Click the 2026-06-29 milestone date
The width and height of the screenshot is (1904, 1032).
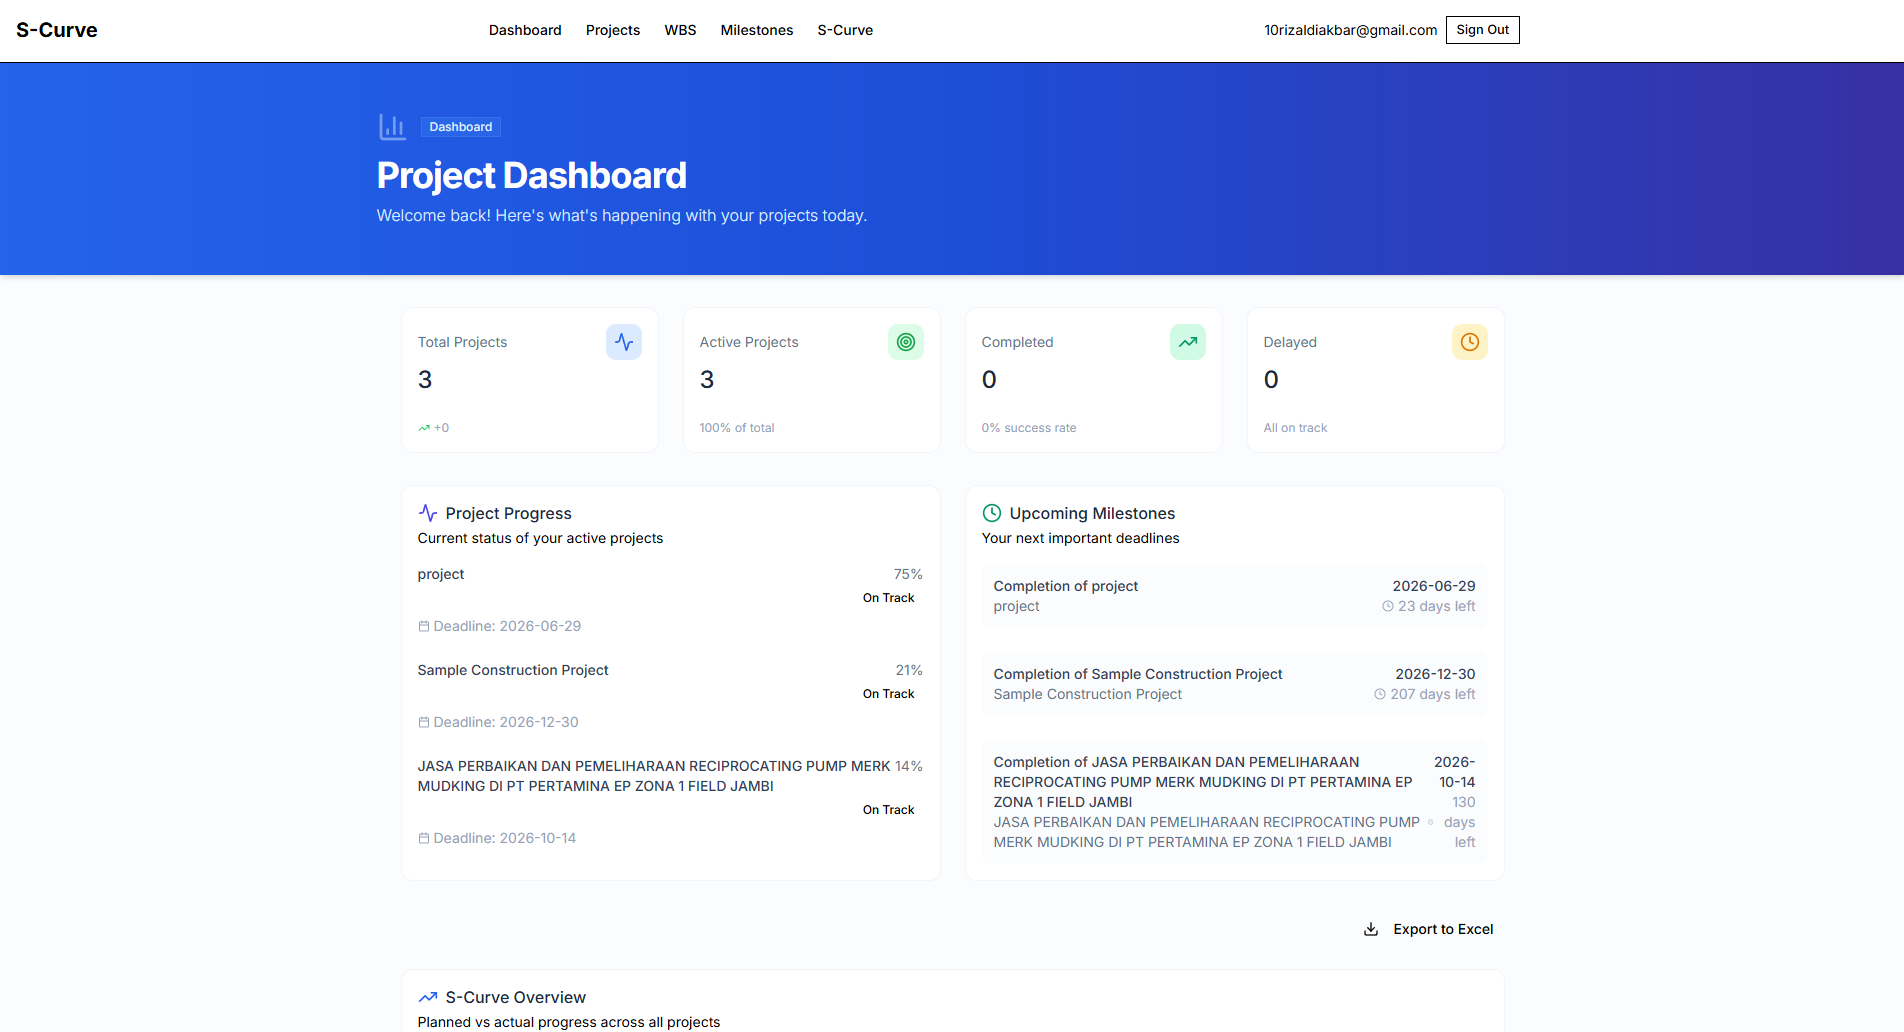[x=1434, y=586]
